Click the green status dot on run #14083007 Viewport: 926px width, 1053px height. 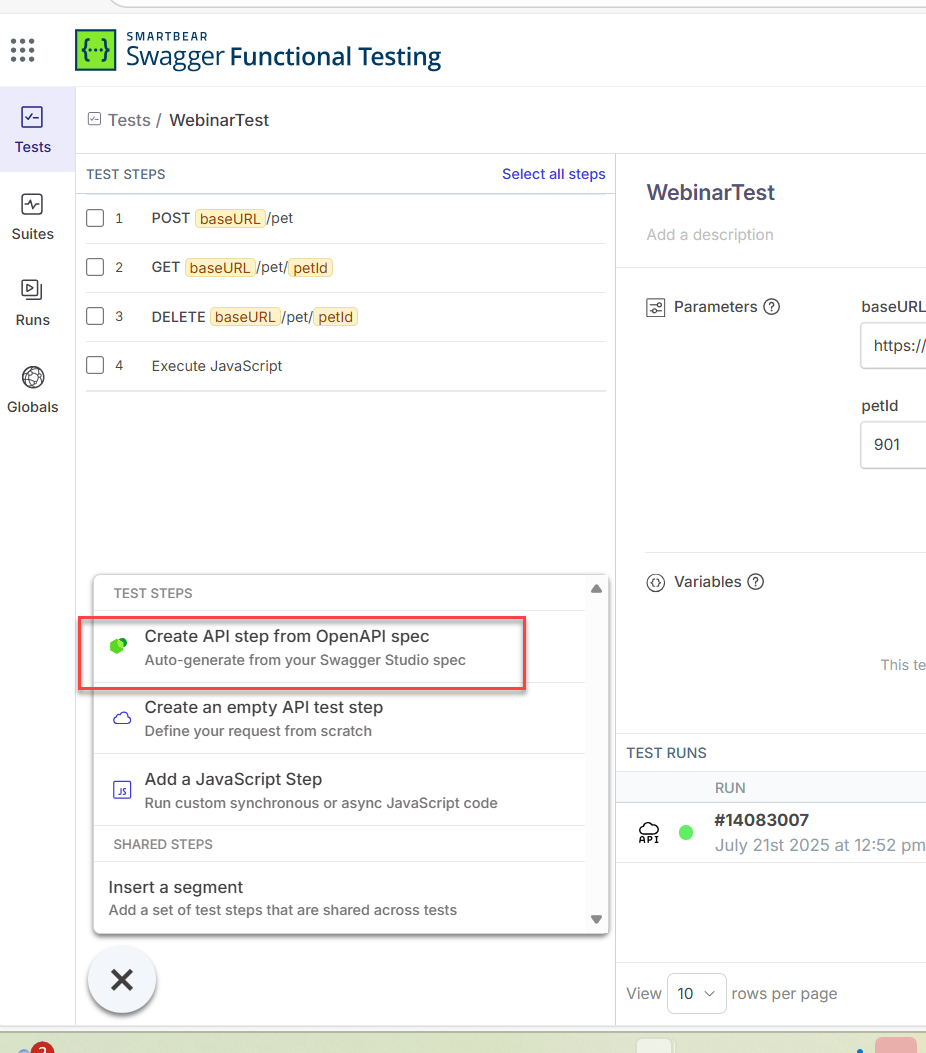[686, 832]
